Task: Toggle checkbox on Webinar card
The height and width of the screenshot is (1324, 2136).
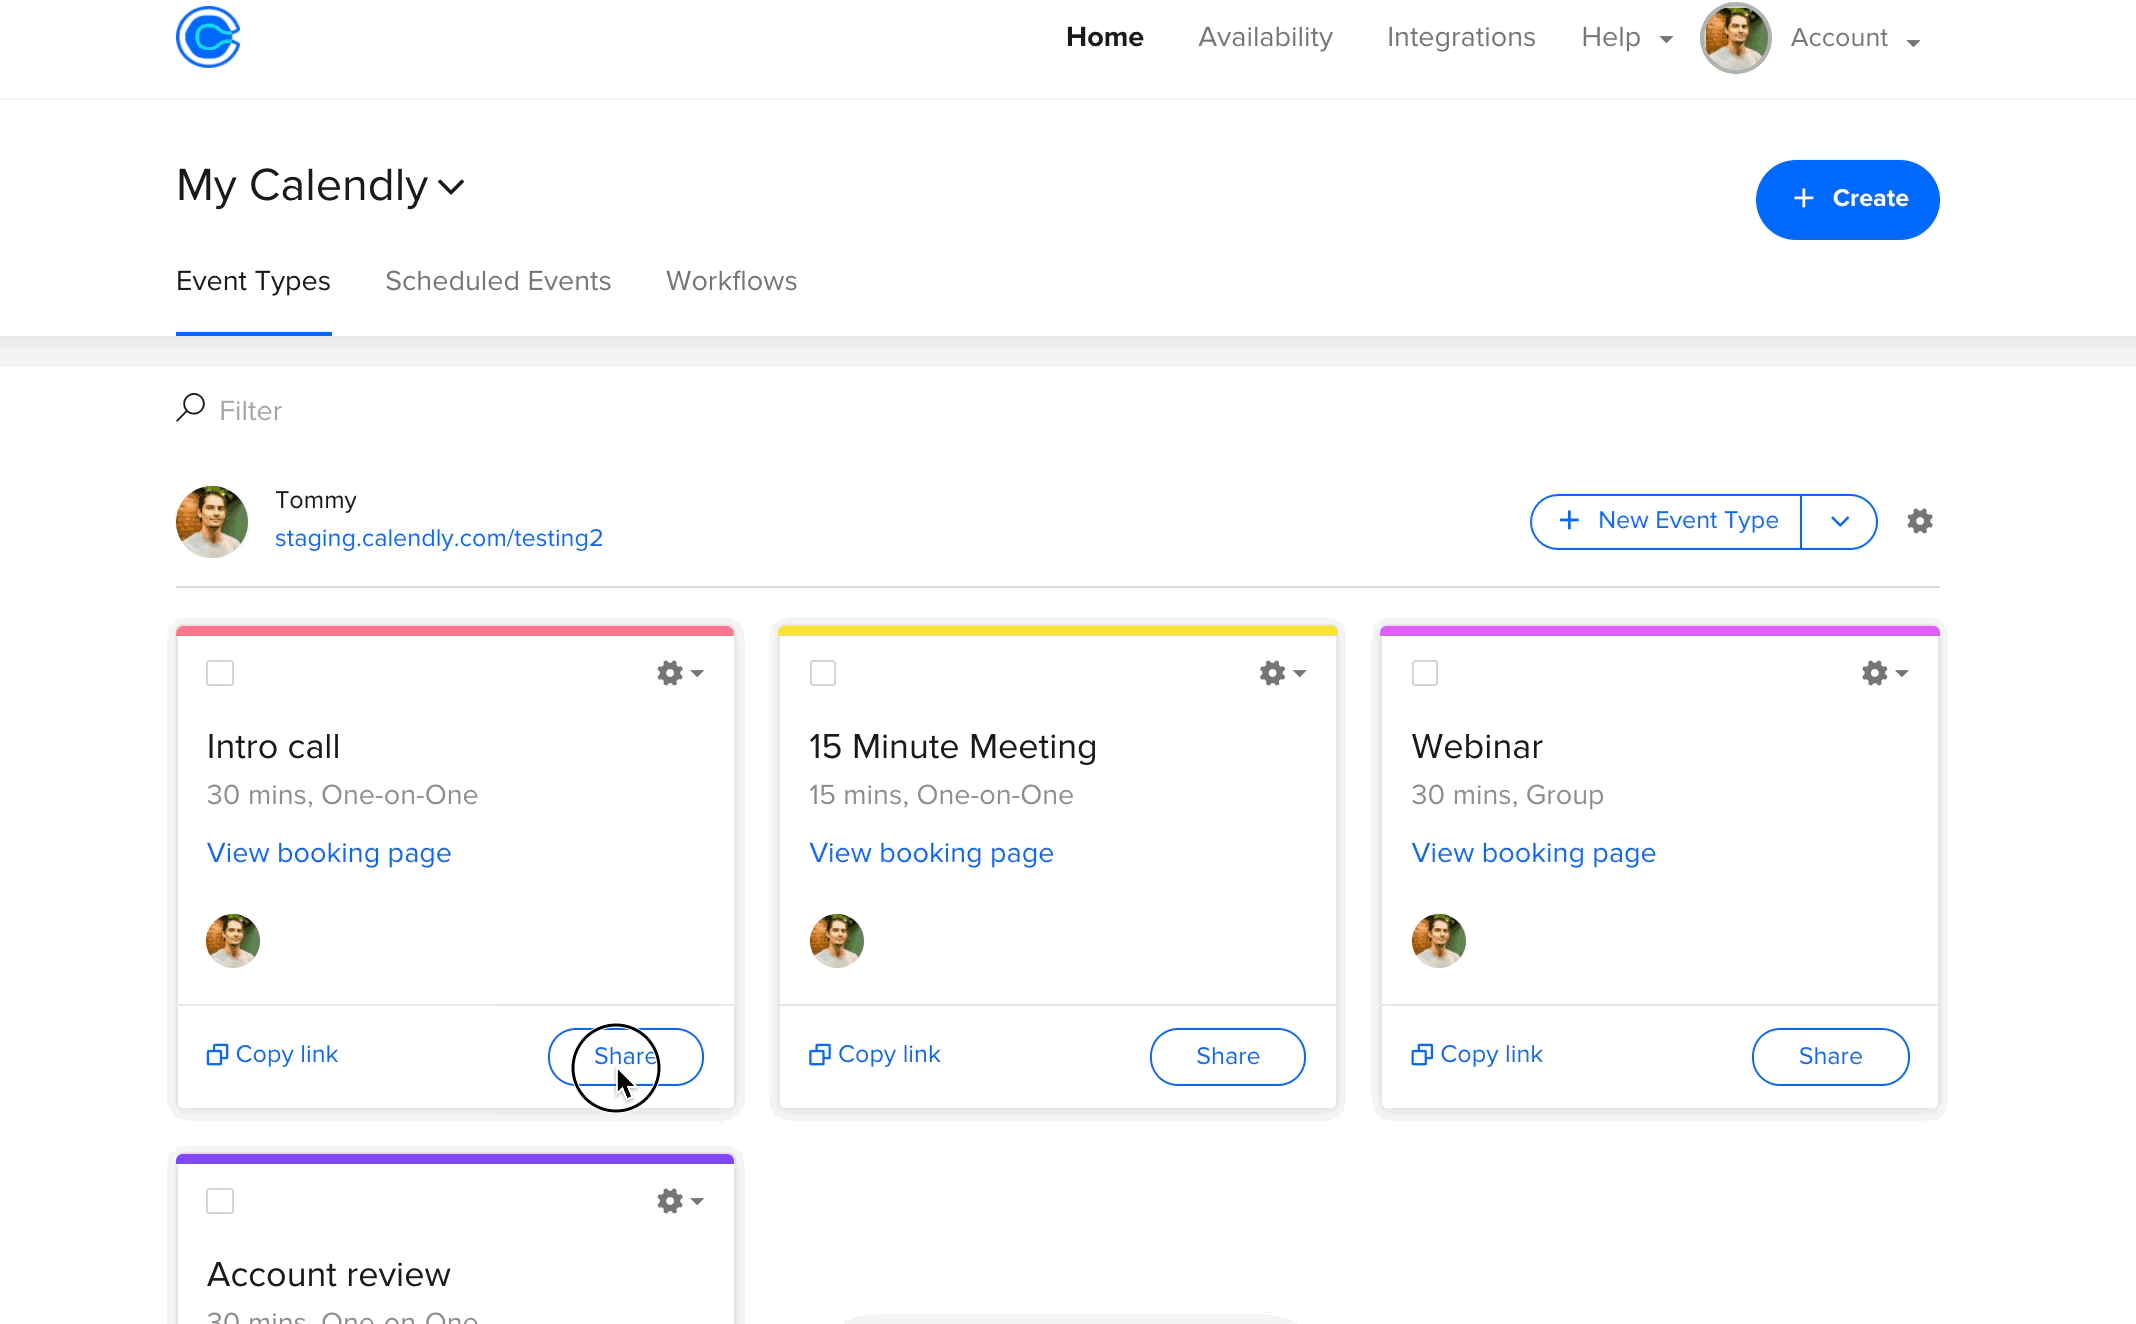Action: pos(1425,673)
